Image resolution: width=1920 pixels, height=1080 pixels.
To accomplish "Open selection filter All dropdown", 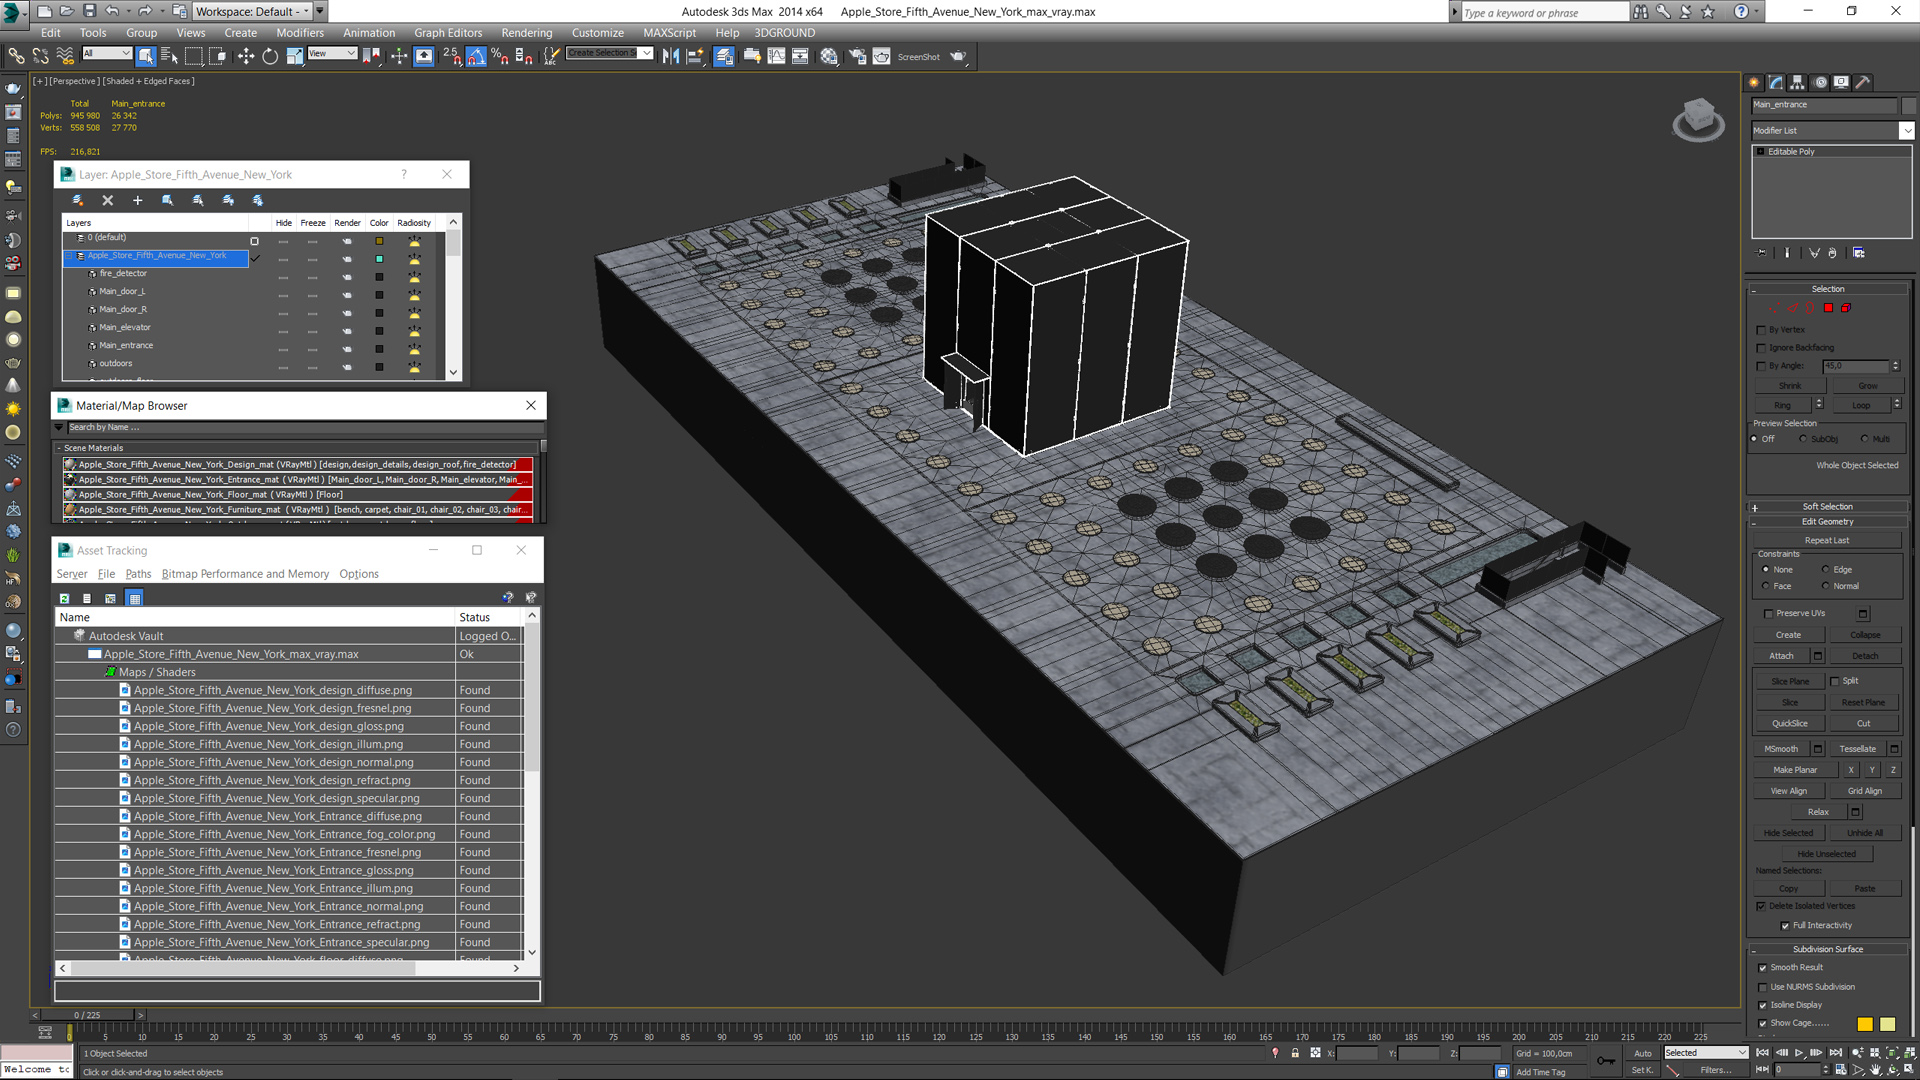I will [106, 54].
